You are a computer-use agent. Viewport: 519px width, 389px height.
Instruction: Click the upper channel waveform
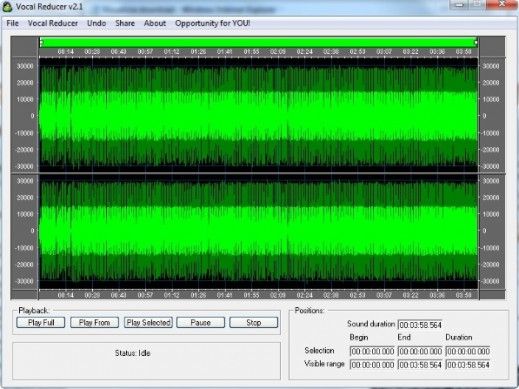pyautogui.click(x=259, y=115)
